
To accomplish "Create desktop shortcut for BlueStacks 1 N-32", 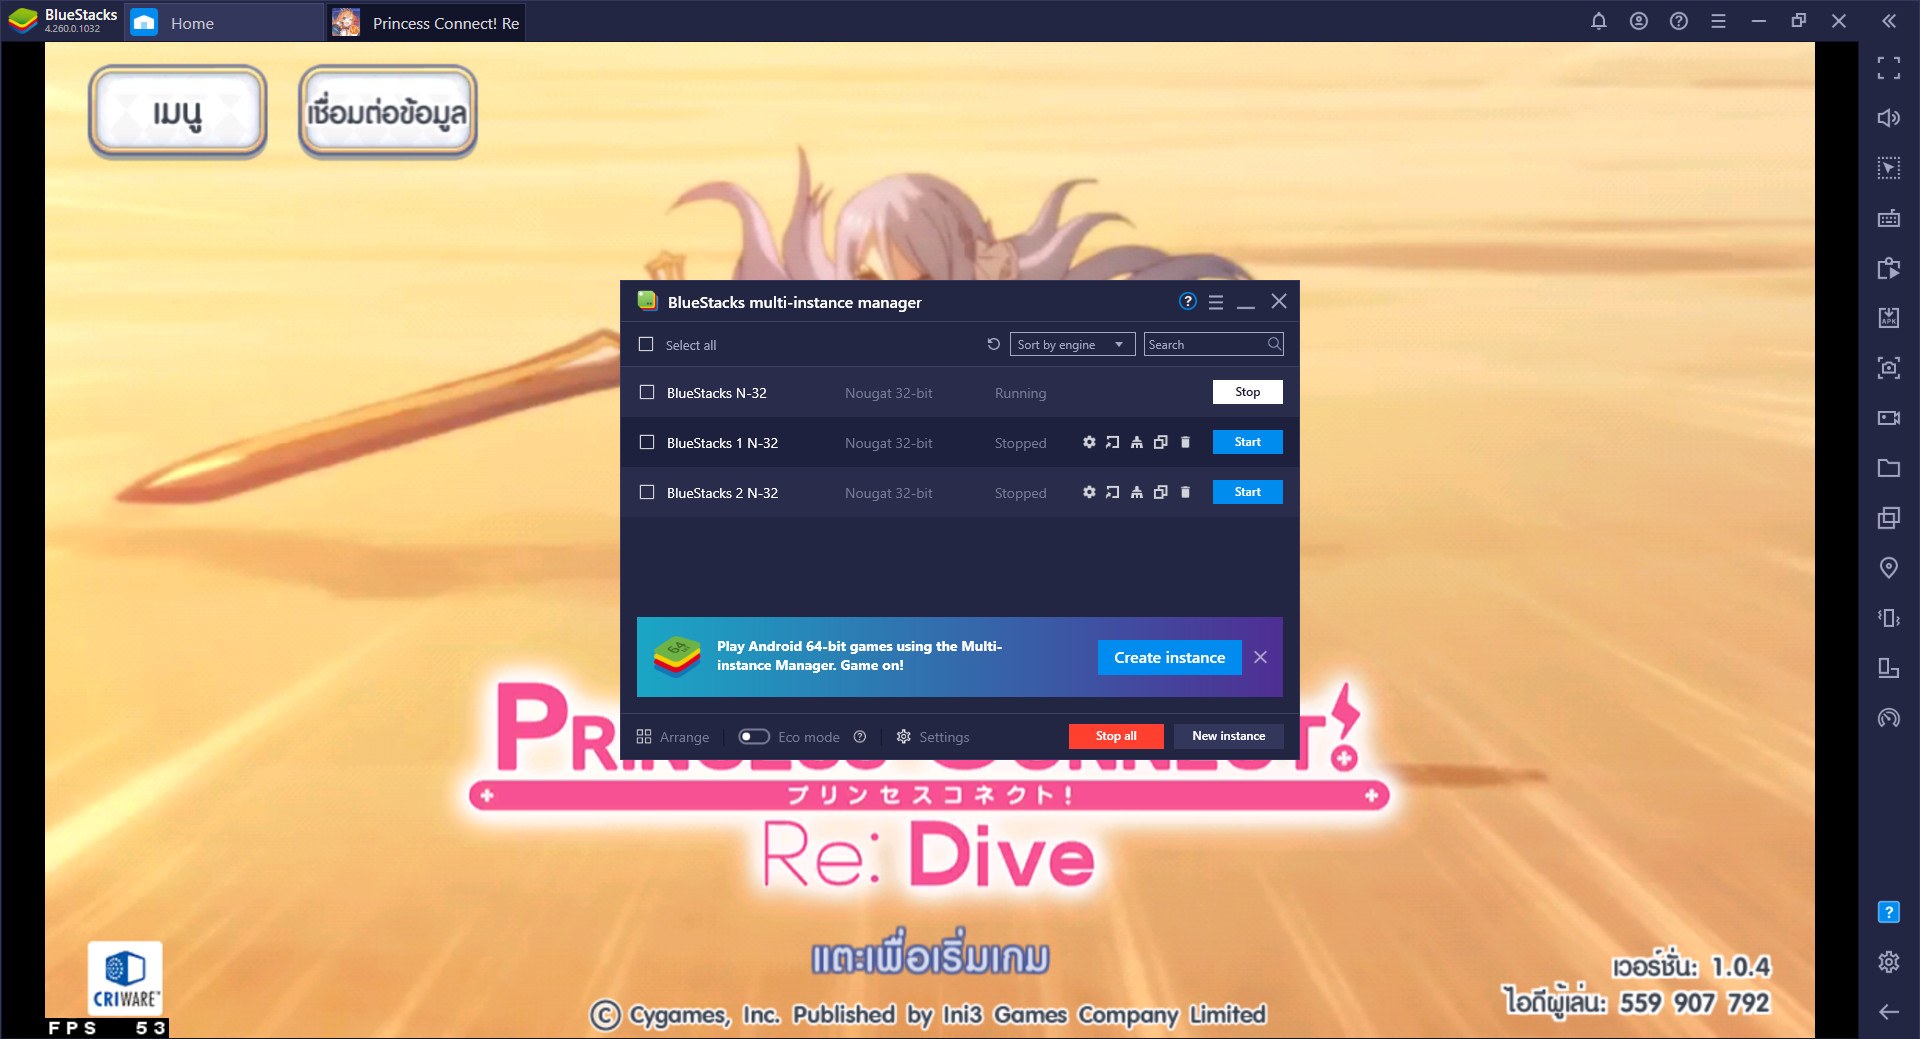I will (x=1113, y=442).
